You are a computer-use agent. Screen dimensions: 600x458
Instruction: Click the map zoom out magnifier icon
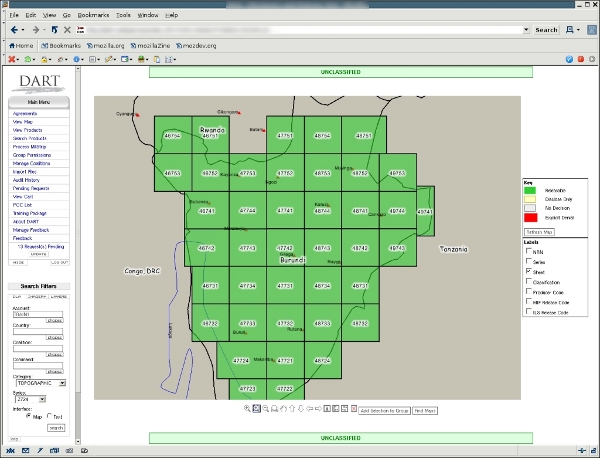tap(266, 409)
